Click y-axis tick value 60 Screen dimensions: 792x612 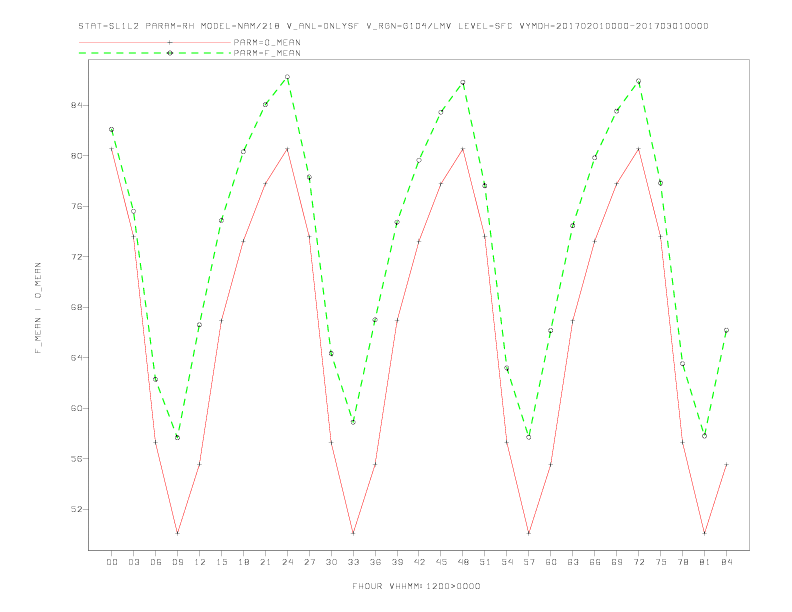77,409
